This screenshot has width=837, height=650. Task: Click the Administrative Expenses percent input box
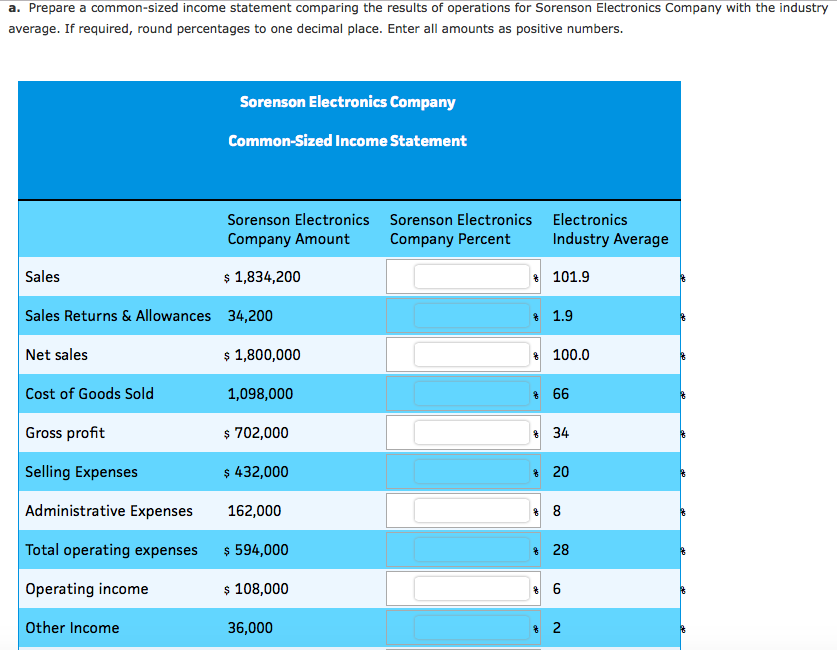tap(470, 510)
